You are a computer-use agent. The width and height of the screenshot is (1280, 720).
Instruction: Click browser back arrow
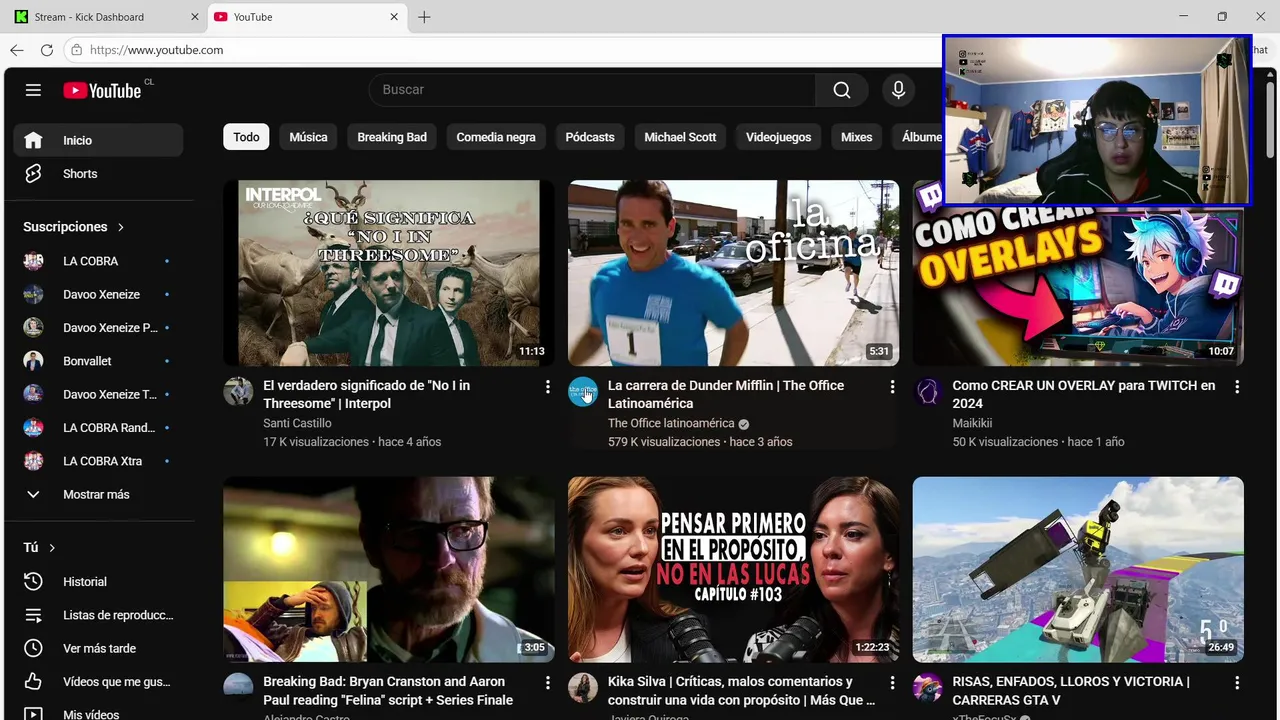click(17, 50)
